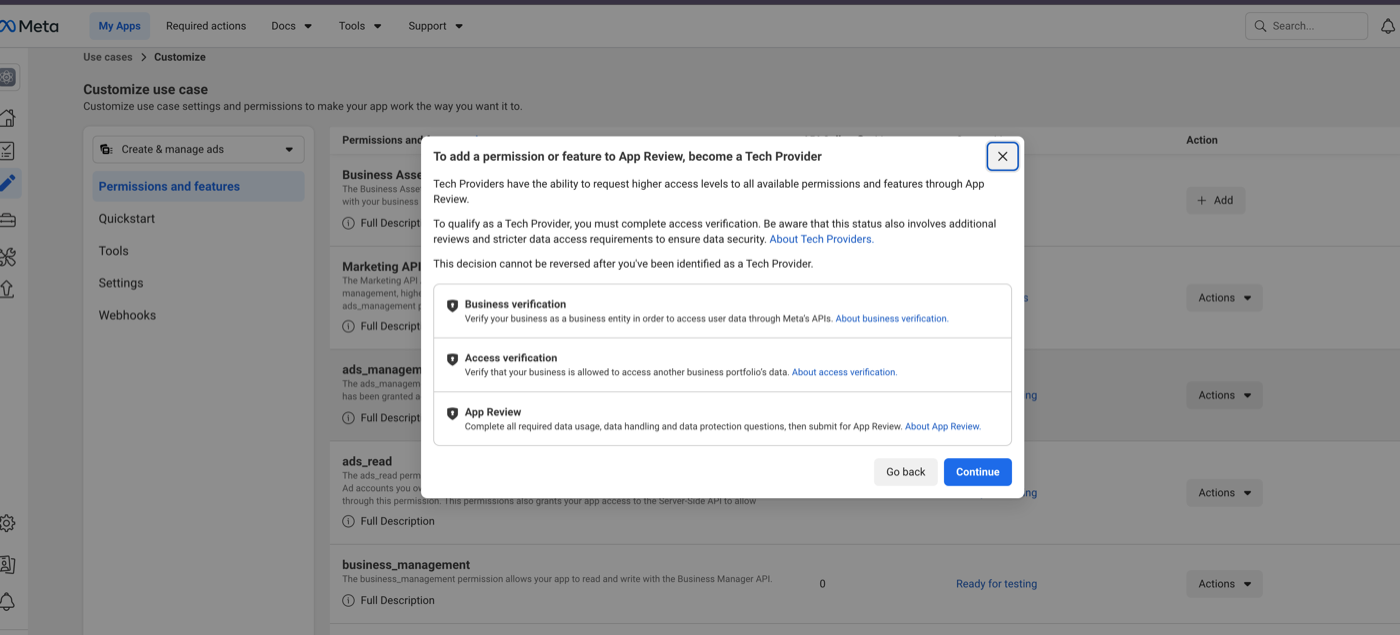Image resolution: width=1400 pixels, height=635 pixels.
Task: Open About access verification link
Action: [845, 372]
